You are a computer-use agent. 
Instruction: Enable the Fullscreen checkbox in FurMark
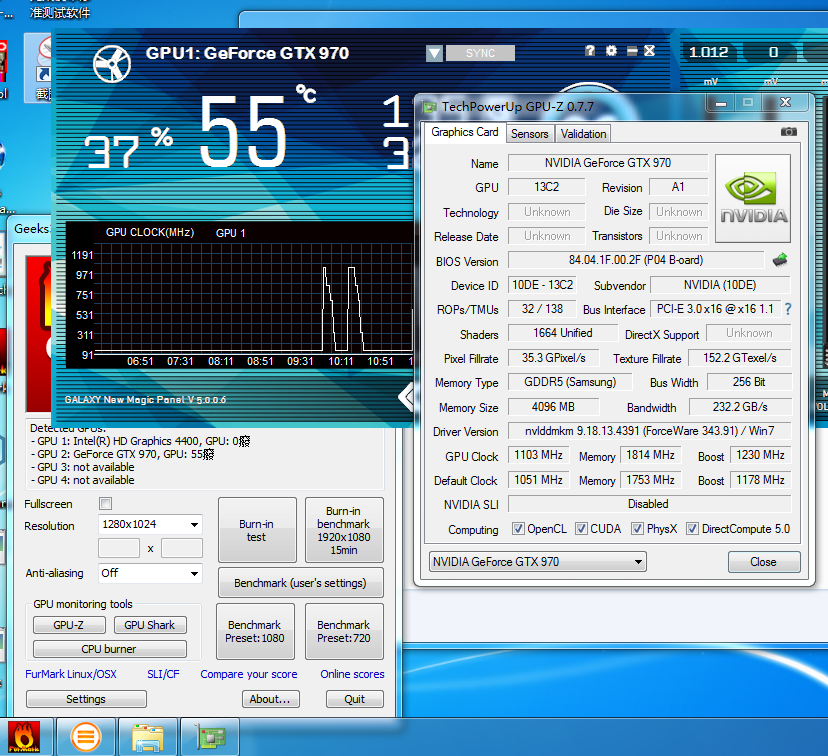click(x=105, y=504)
